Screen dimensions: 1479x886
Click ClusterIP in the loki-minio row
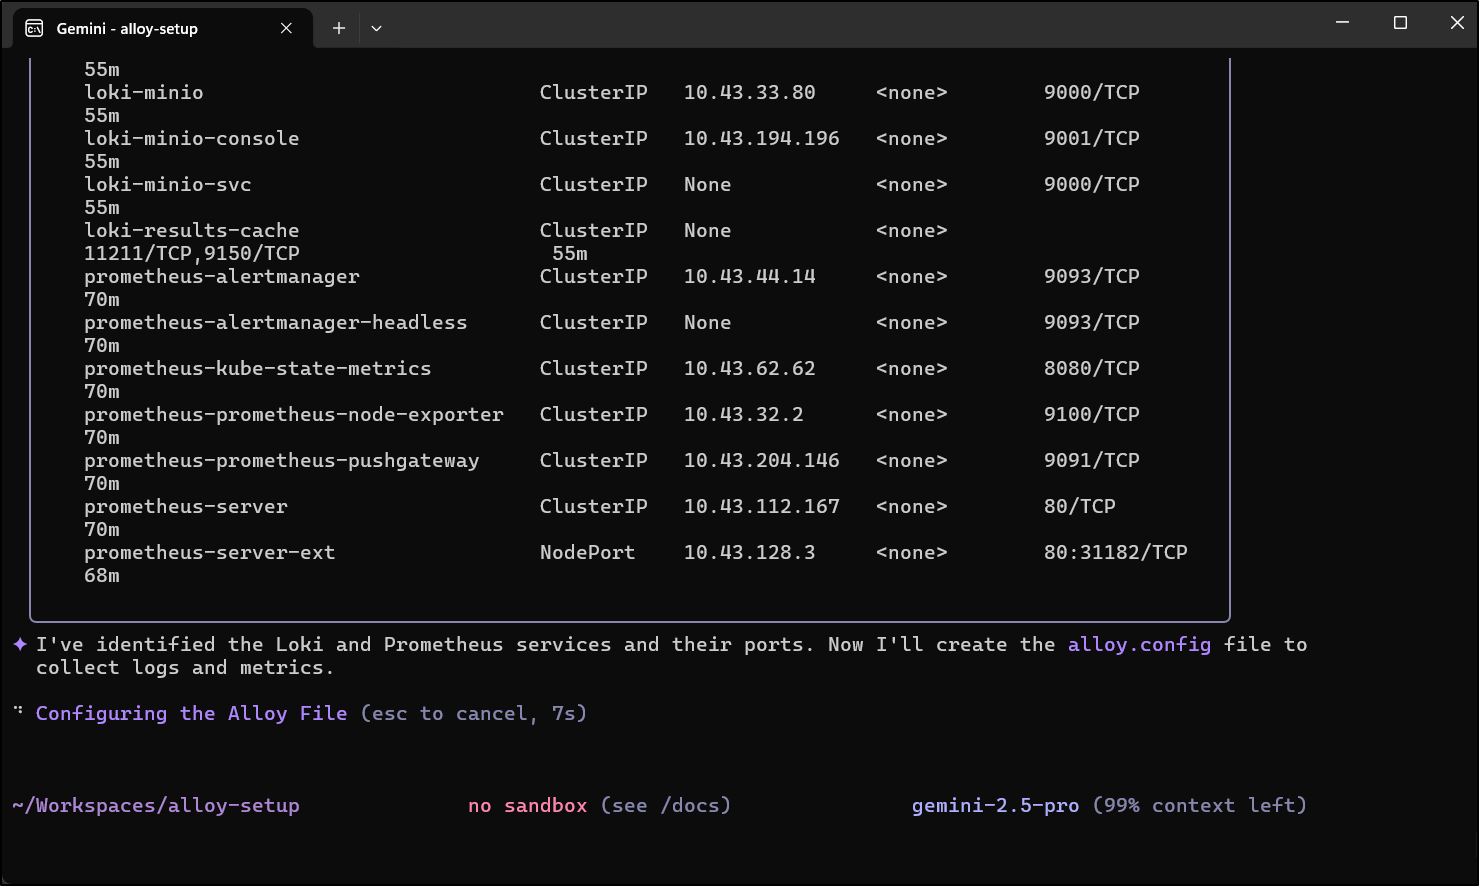(594, 93)
